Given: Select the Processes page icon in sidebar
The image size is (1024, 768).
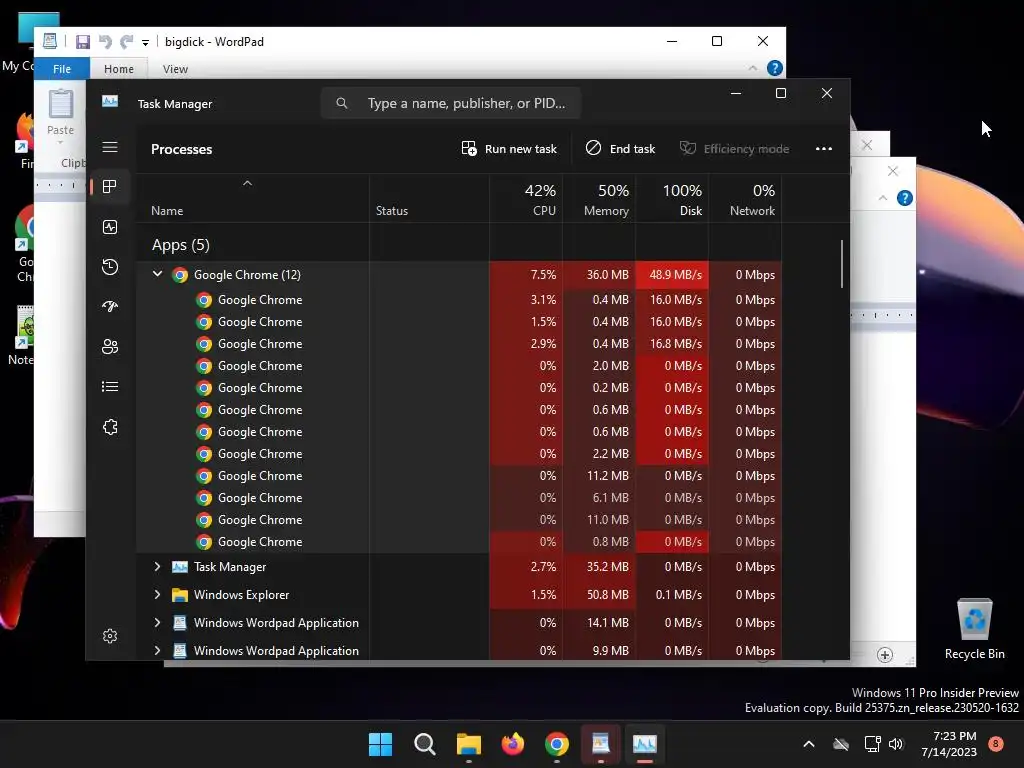Looking at the screenshot, I should point(110,187).
